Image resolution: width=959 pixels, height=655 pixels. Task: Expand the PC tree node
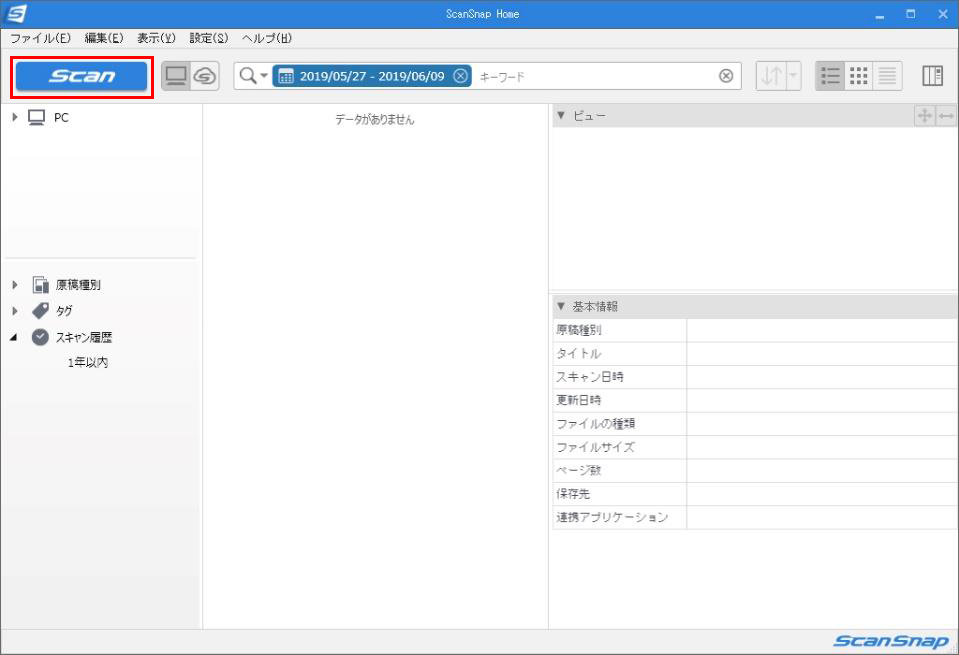coord(15,118)
